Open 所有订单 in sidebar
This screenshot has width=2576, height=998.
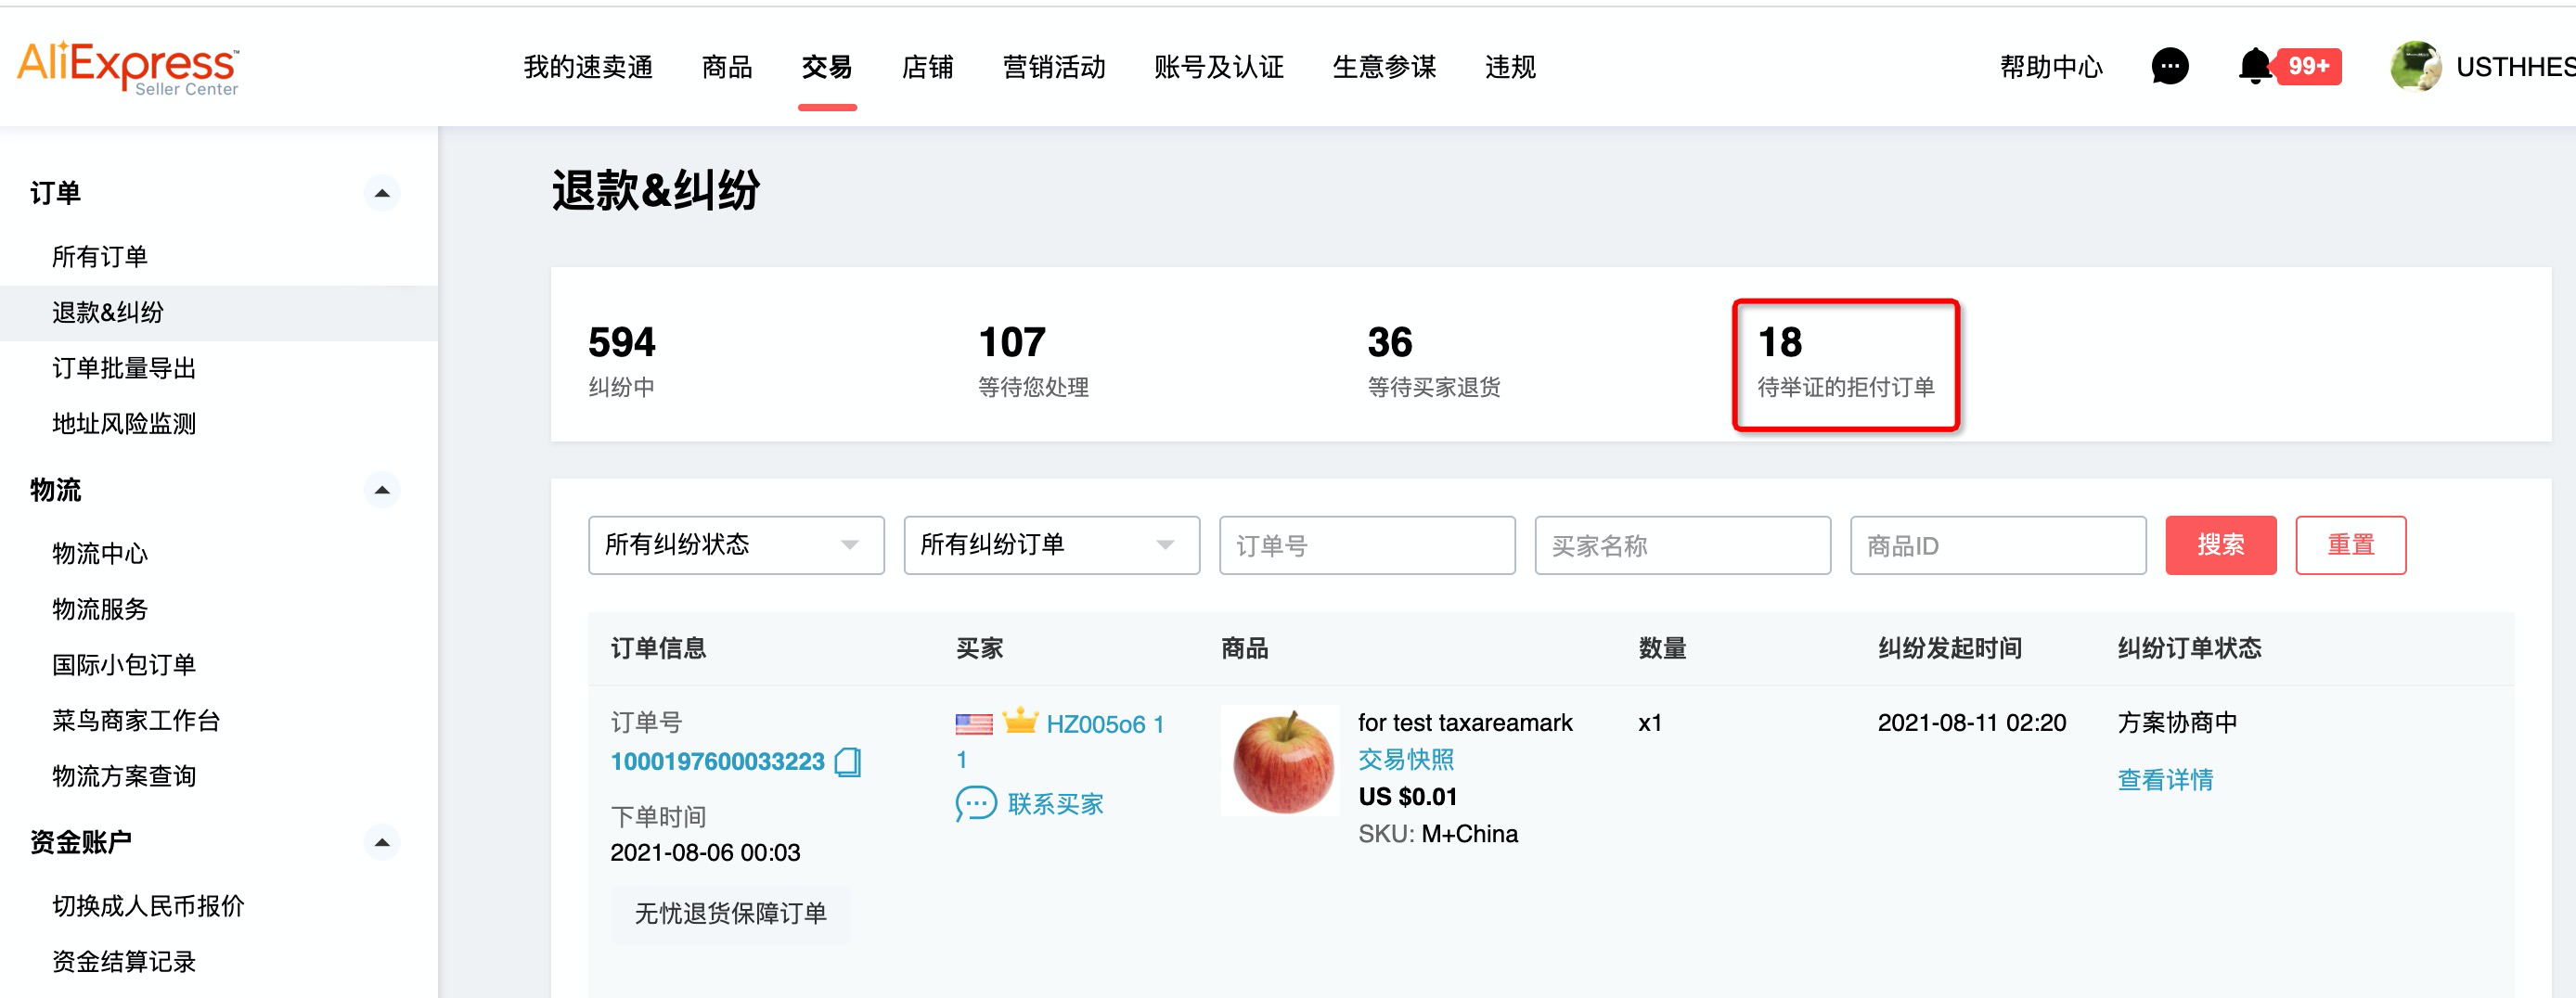coord(100,257)
